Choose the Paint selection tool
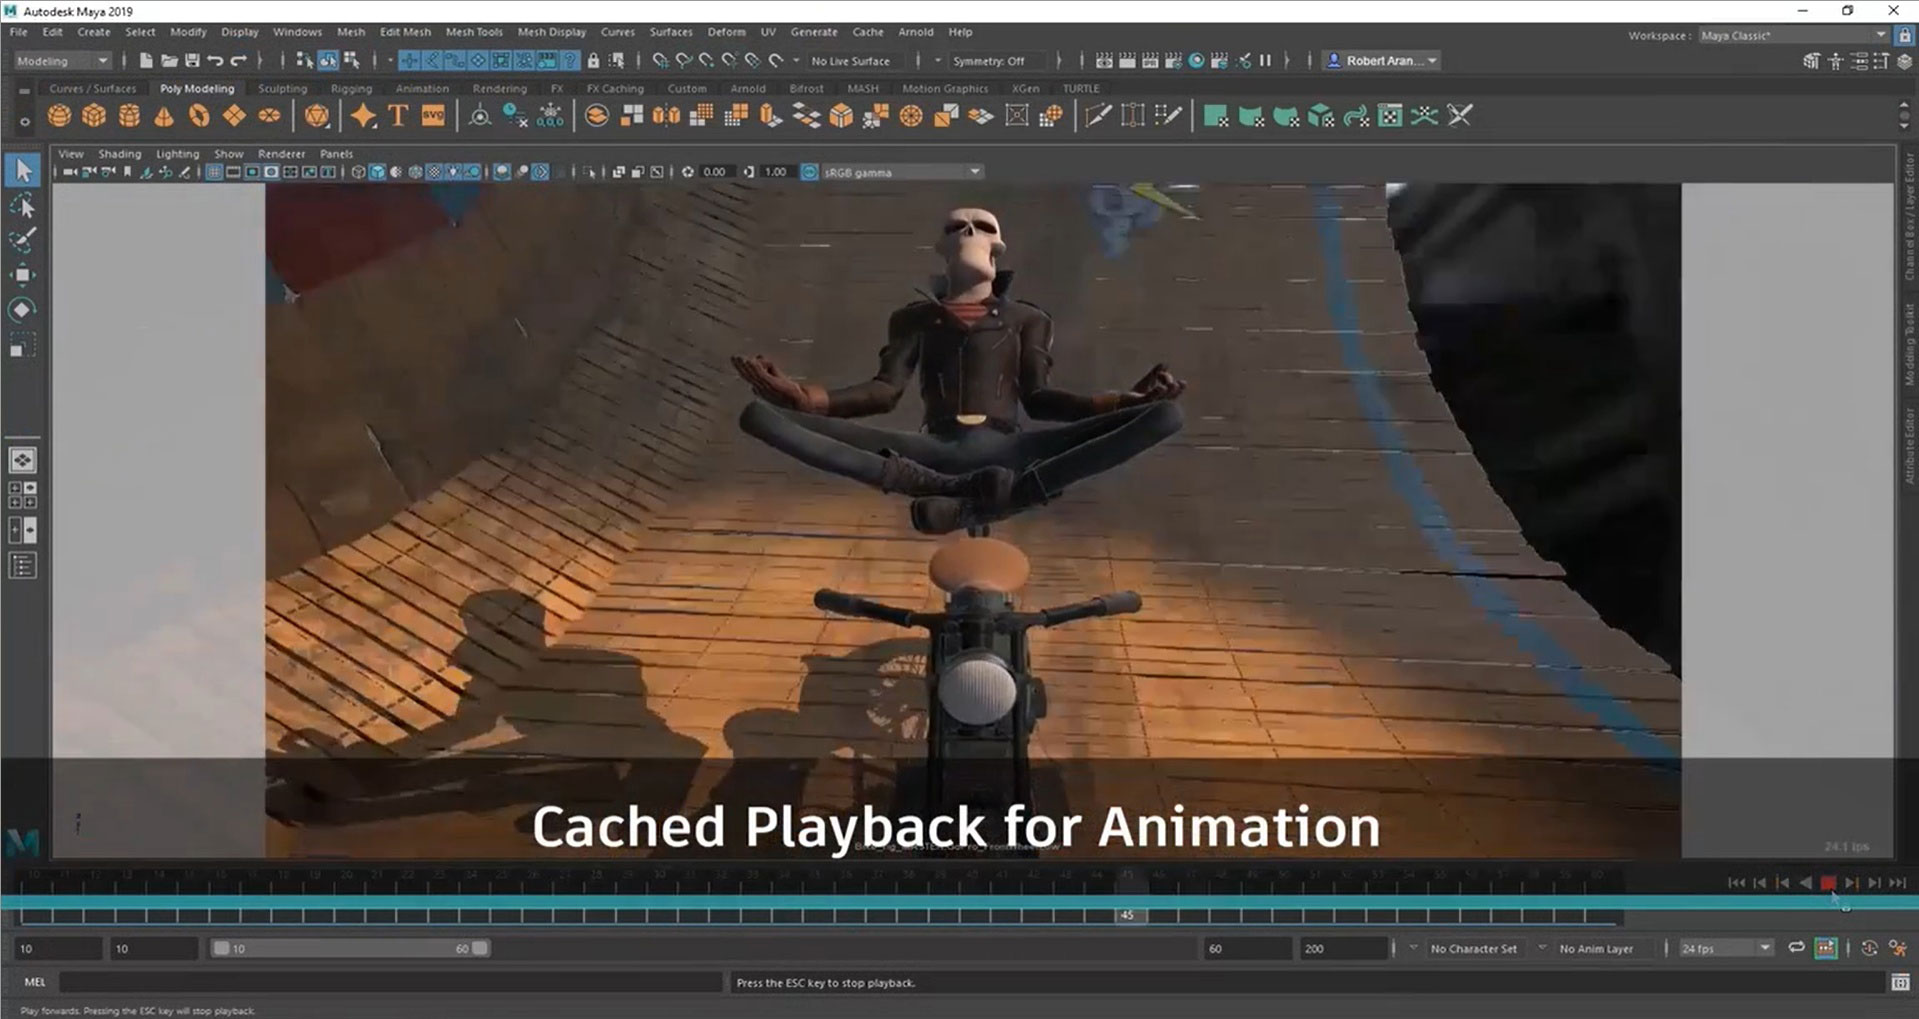Image resolution: width=1919 pixels, height=1019 pixels. pos(22,240)
